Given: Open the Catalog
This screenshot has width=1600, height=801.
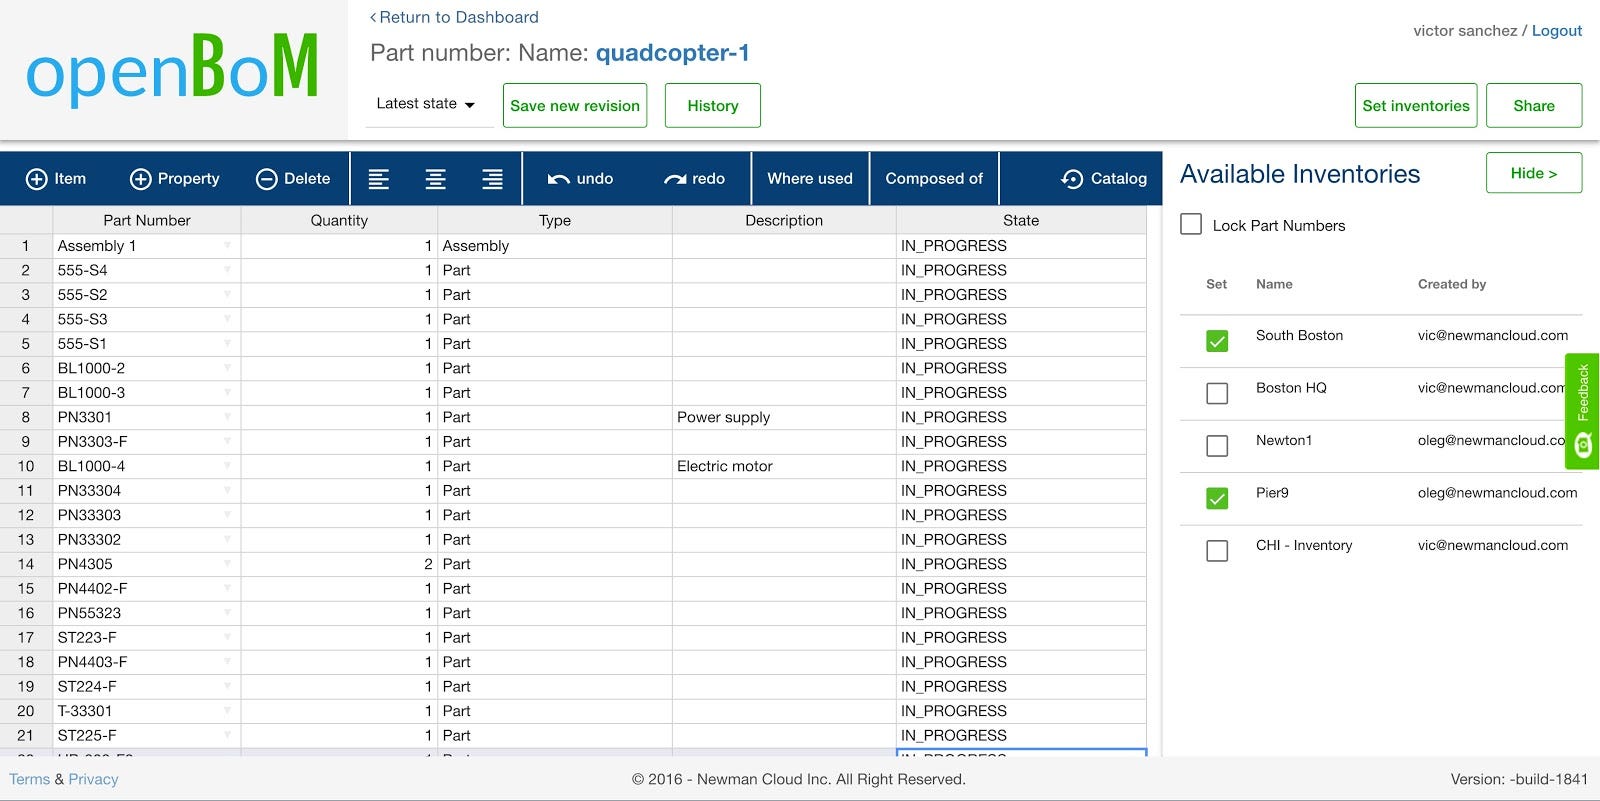Looking at the screenshot, I should 1104,179.
